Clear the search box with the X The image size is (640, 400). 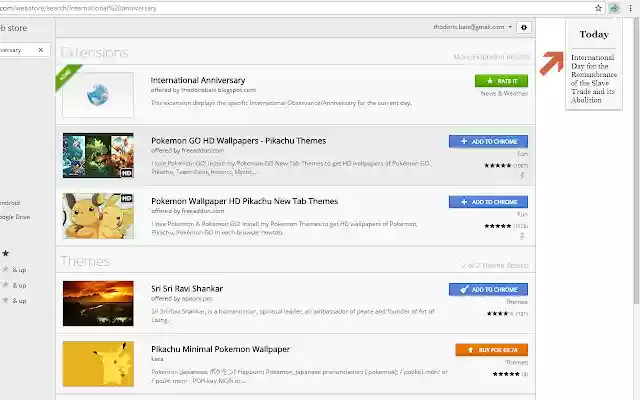coord(41,50)
